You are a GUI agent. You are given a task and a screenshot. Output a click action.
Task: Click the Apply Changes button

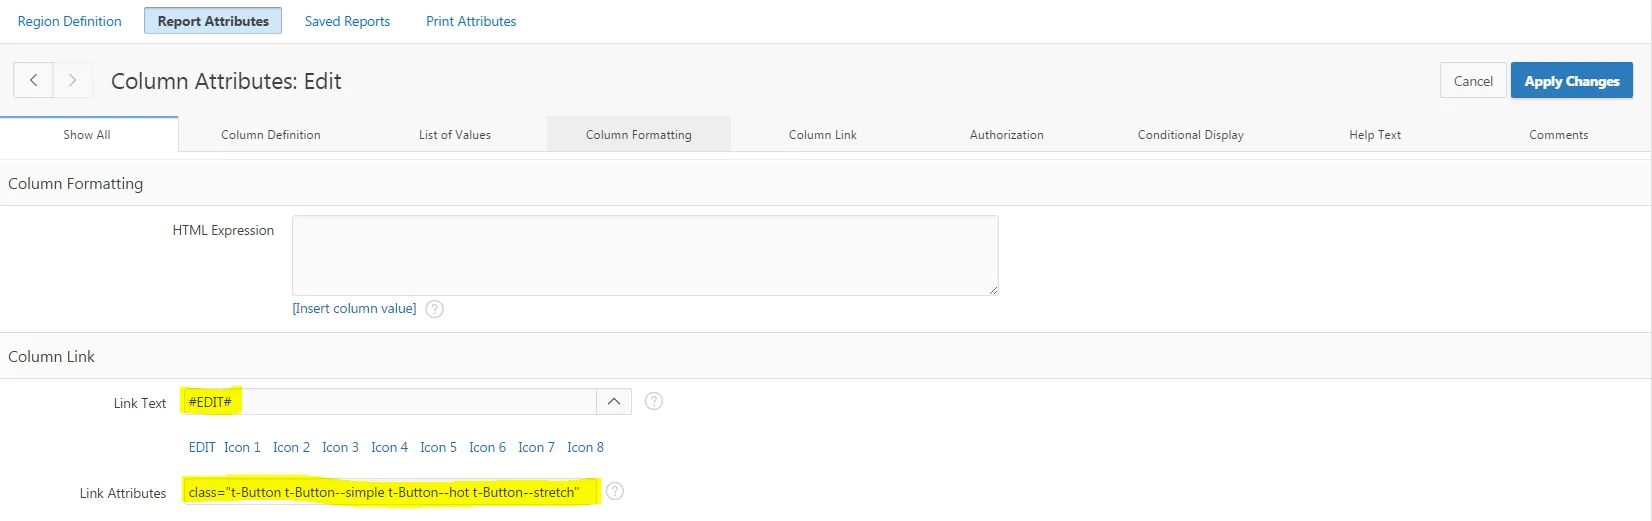[1571, 81]
